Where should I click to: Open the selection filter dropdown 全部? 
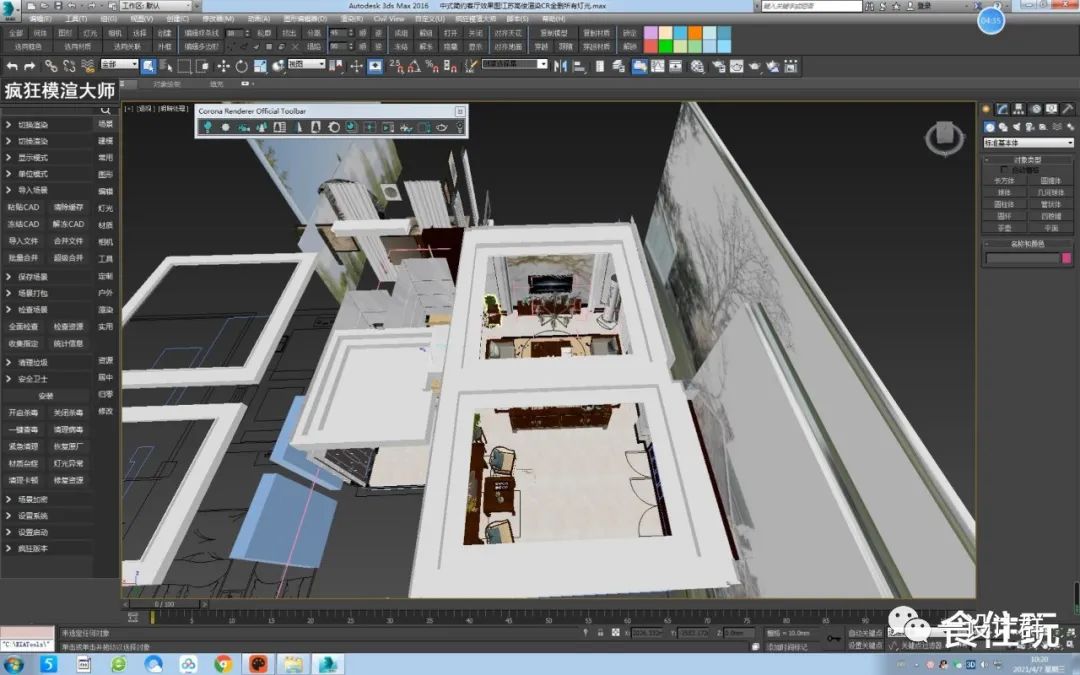click(x=119, y=64)
